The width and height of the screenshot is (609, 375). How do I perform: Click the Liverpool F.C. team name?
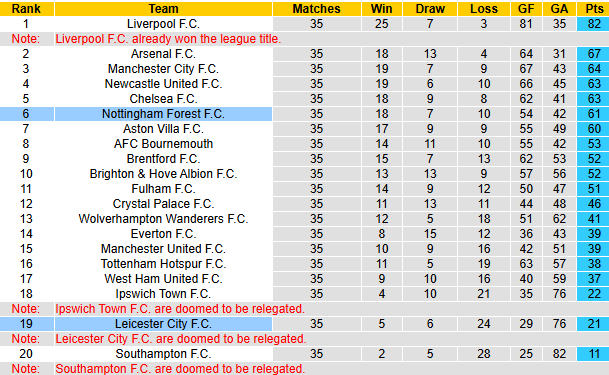click(x=164, y=24)
